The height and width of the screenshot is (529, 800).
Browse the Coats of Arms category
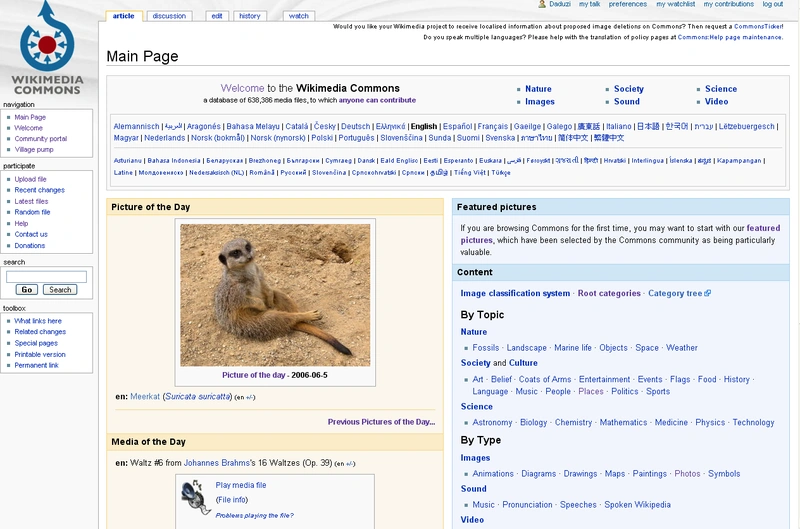[x=545, y=380]
